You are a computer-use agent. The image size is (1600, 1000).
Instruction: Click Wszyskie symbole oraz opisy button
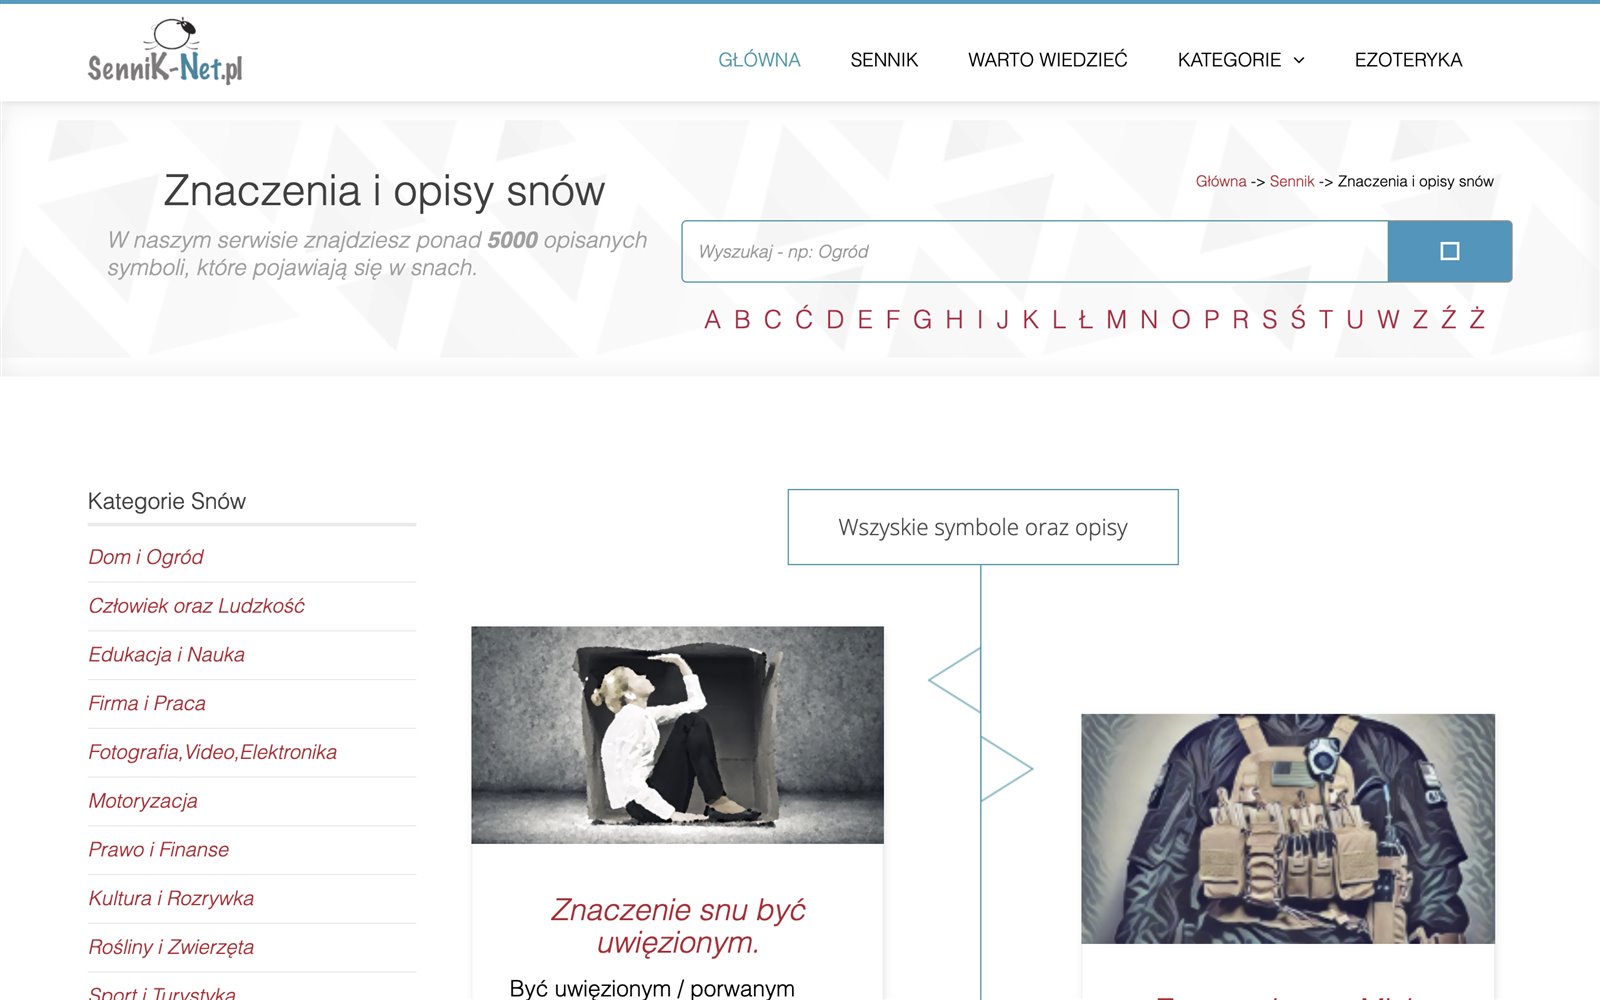(x=983, y=527)
